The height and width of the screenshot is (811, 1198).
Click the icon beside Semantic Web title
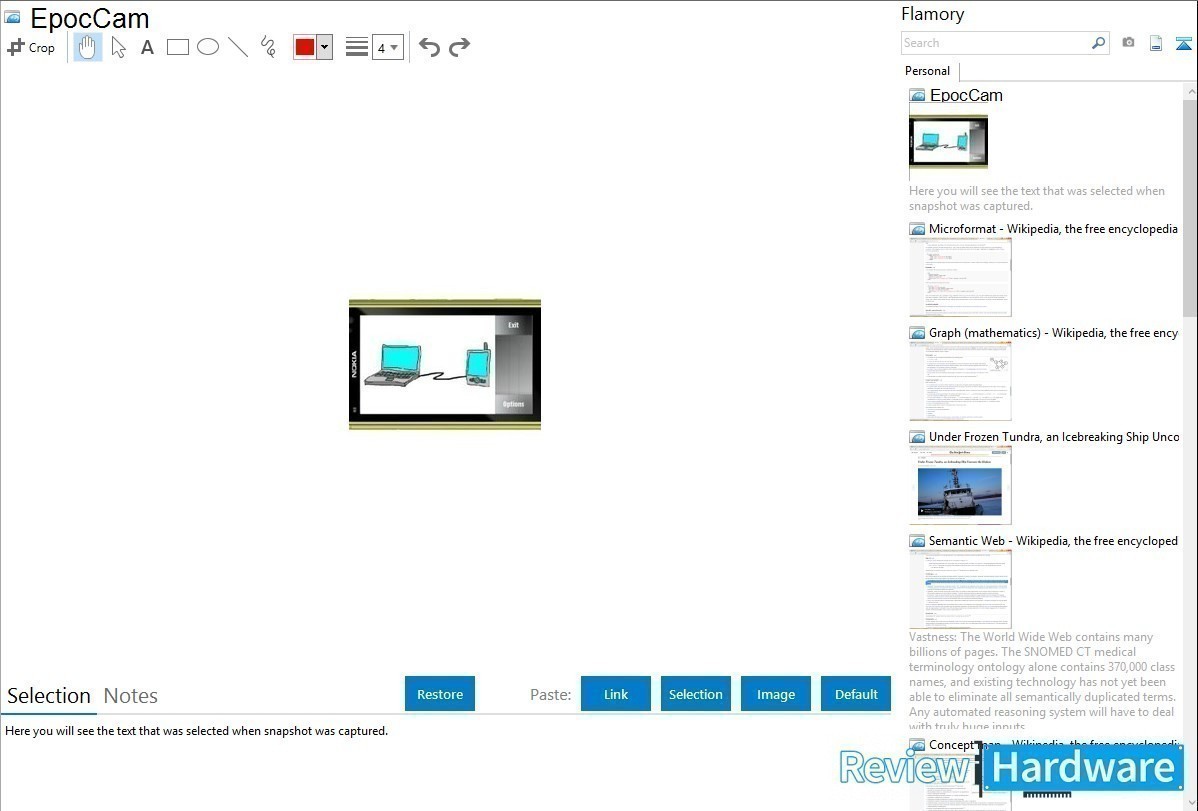point(918,541)
